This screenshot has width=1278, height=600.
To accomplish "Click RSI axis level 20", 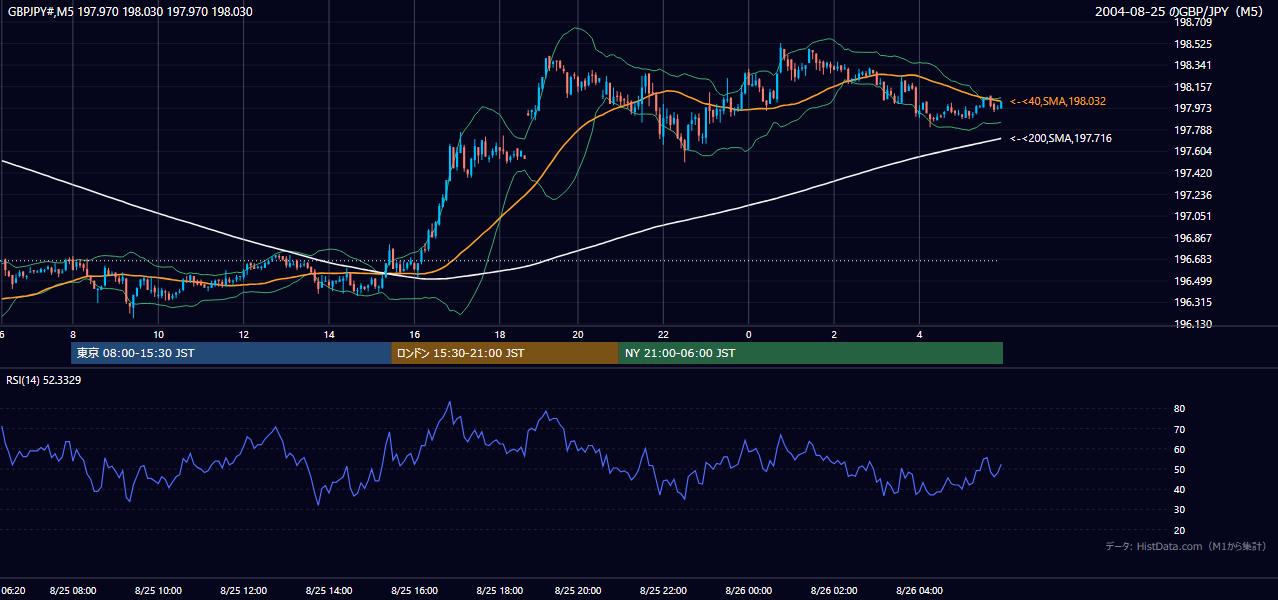I will tap(1180, 531).
